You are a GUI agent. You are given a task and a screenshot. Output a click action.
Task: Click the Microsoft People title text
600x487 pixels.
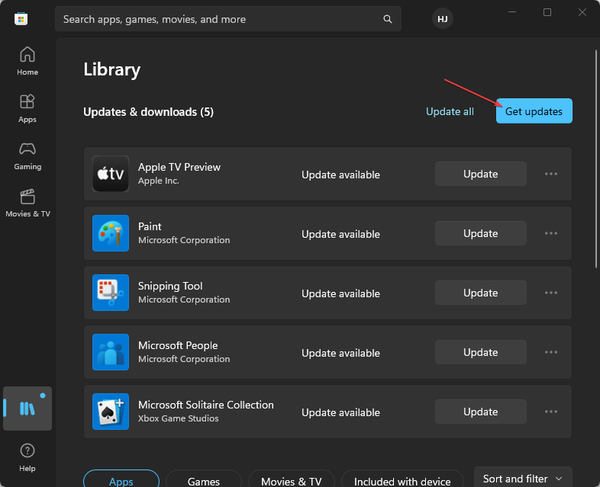[178, 345]
